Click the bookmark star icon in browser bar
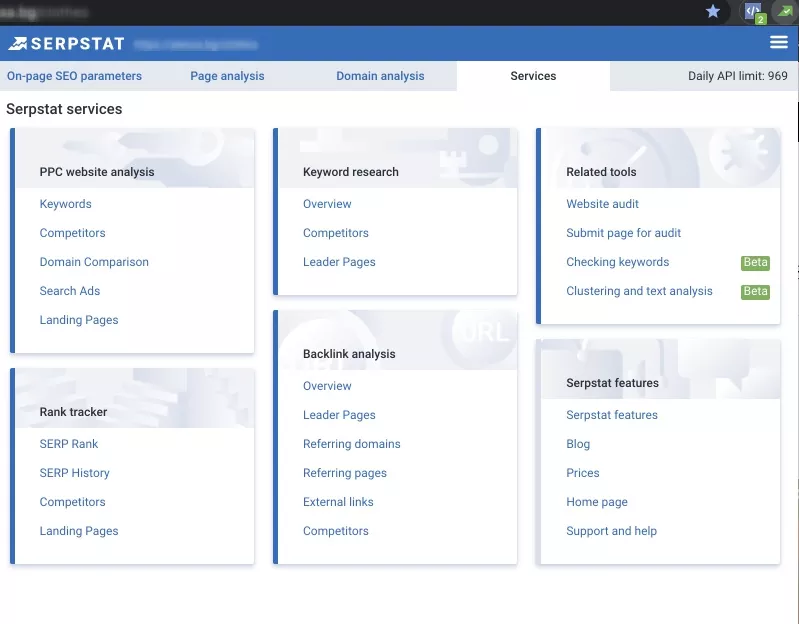This screenshot has height=624, width=799. pos(713,11)
